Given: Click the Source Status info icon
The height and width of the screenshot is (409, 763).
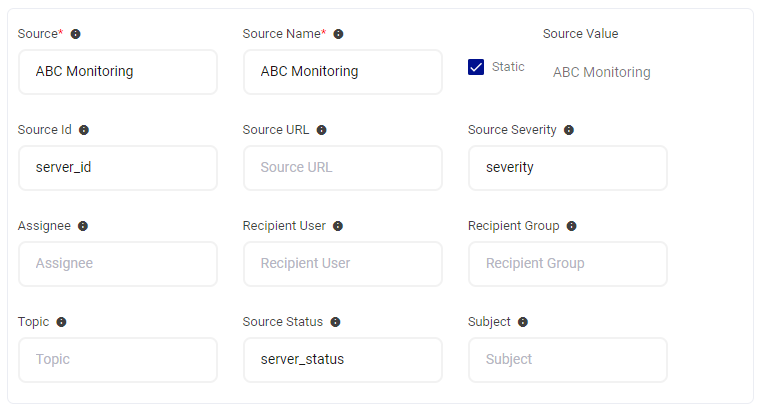Looking at the screenshot, I should (335, 322).
